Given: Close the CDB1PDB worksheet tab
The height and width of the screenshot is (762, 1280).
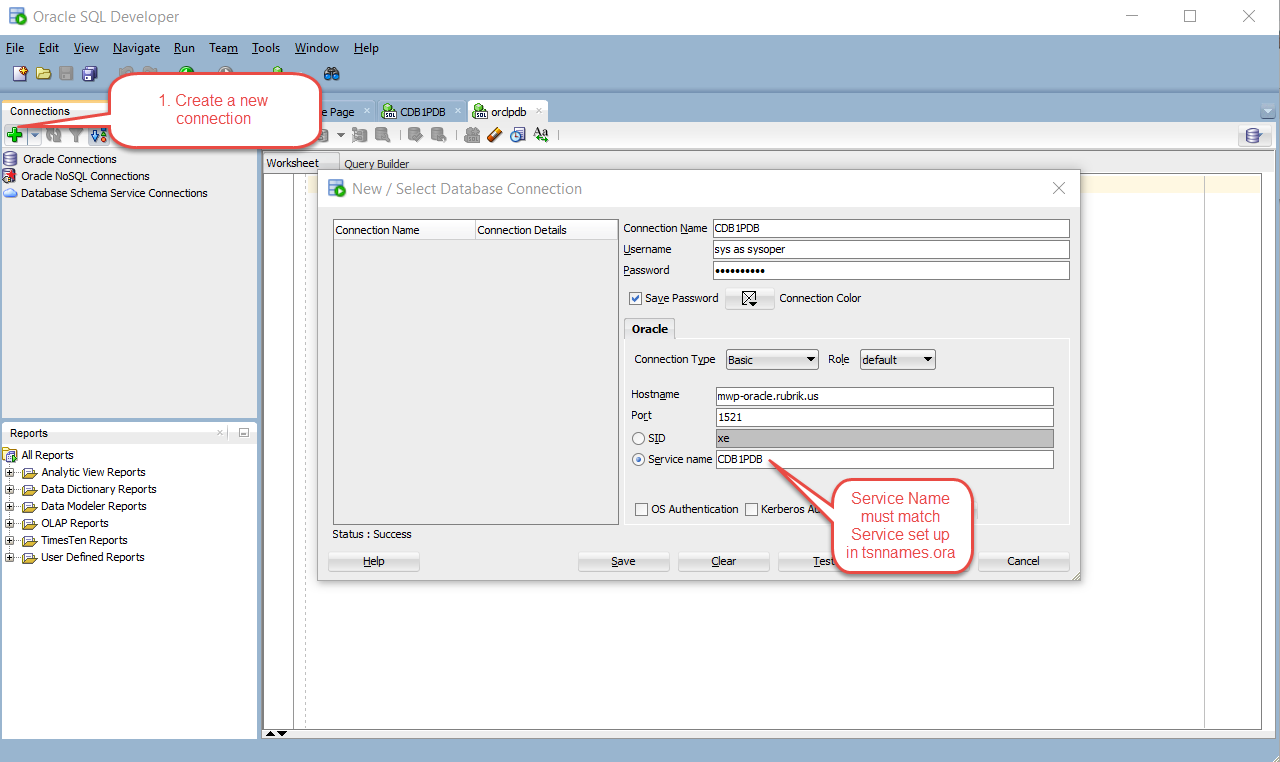Looking at the screenshot, I should [458, 111].
